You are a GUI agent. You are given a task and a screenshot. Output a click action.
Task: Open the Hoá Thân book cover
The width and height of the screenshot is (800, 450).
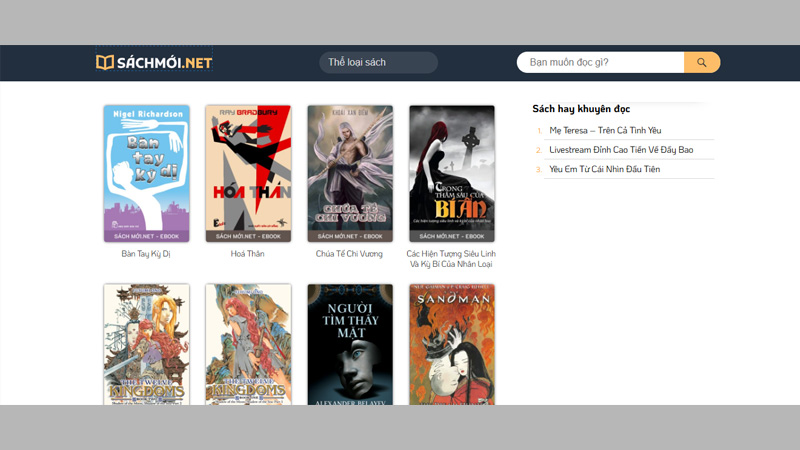click(248, 173)
